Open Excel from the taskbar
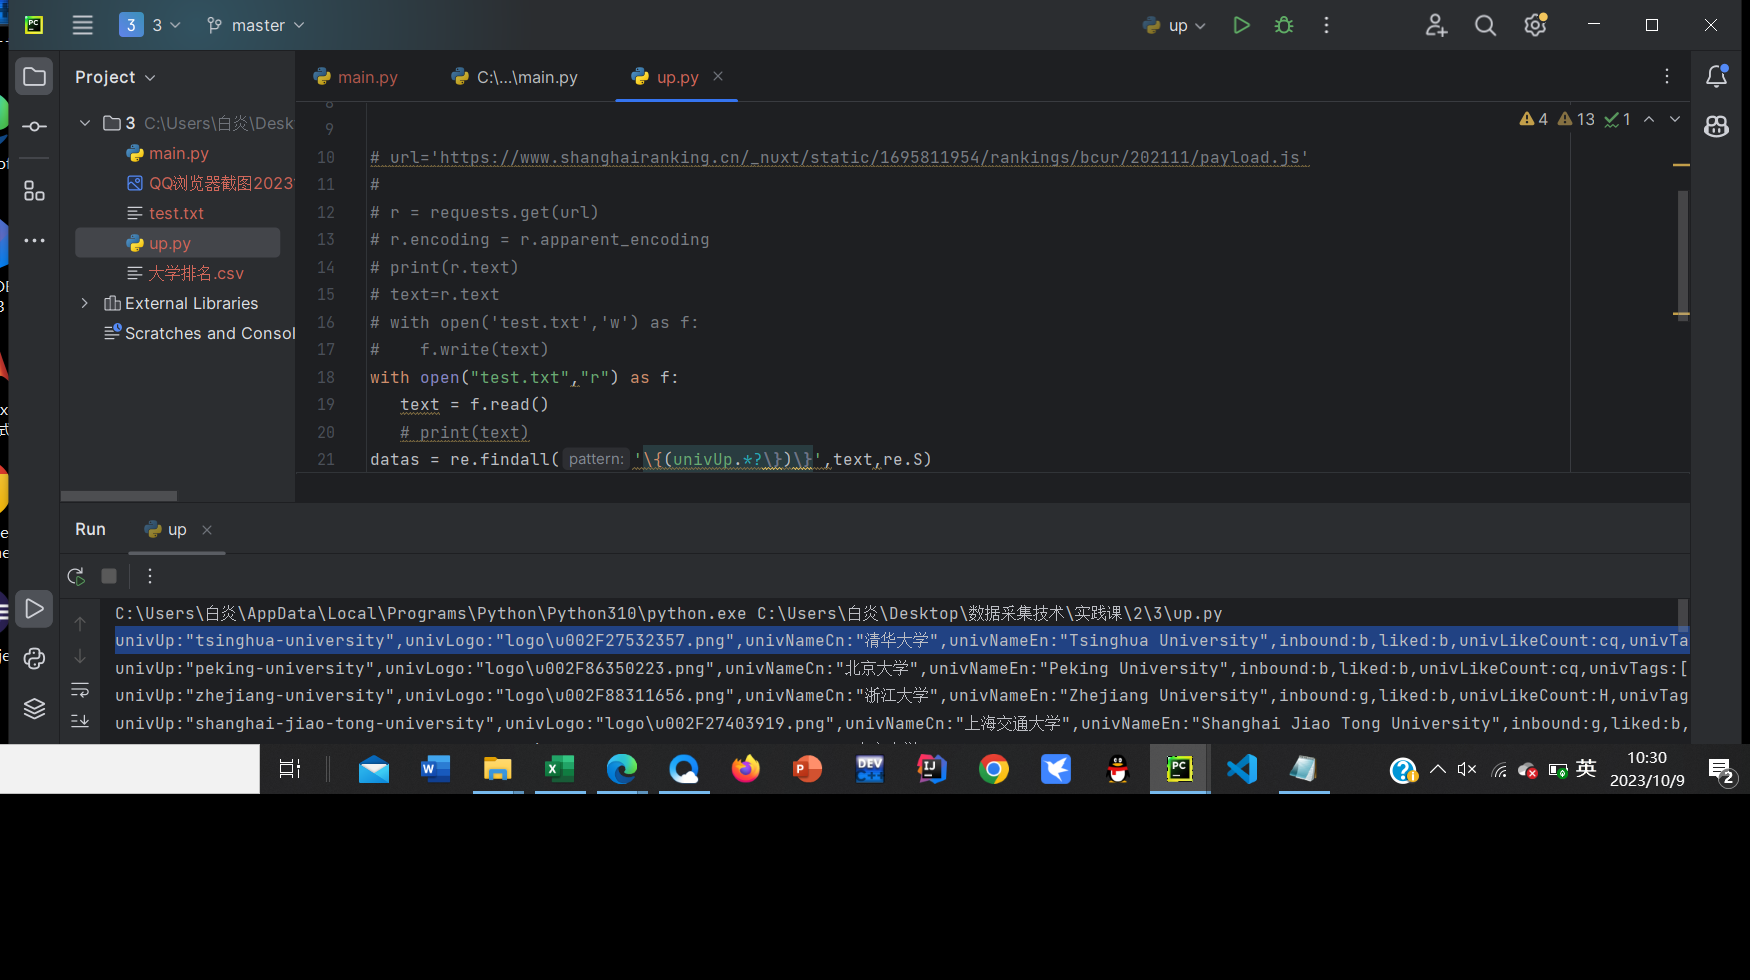 [559, 769]
